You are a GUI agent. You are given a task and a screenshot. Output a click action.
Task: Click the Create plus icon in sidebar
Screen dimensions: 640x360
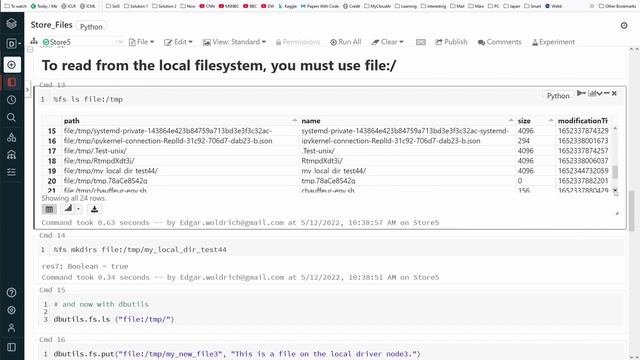[x=12, y=65]
